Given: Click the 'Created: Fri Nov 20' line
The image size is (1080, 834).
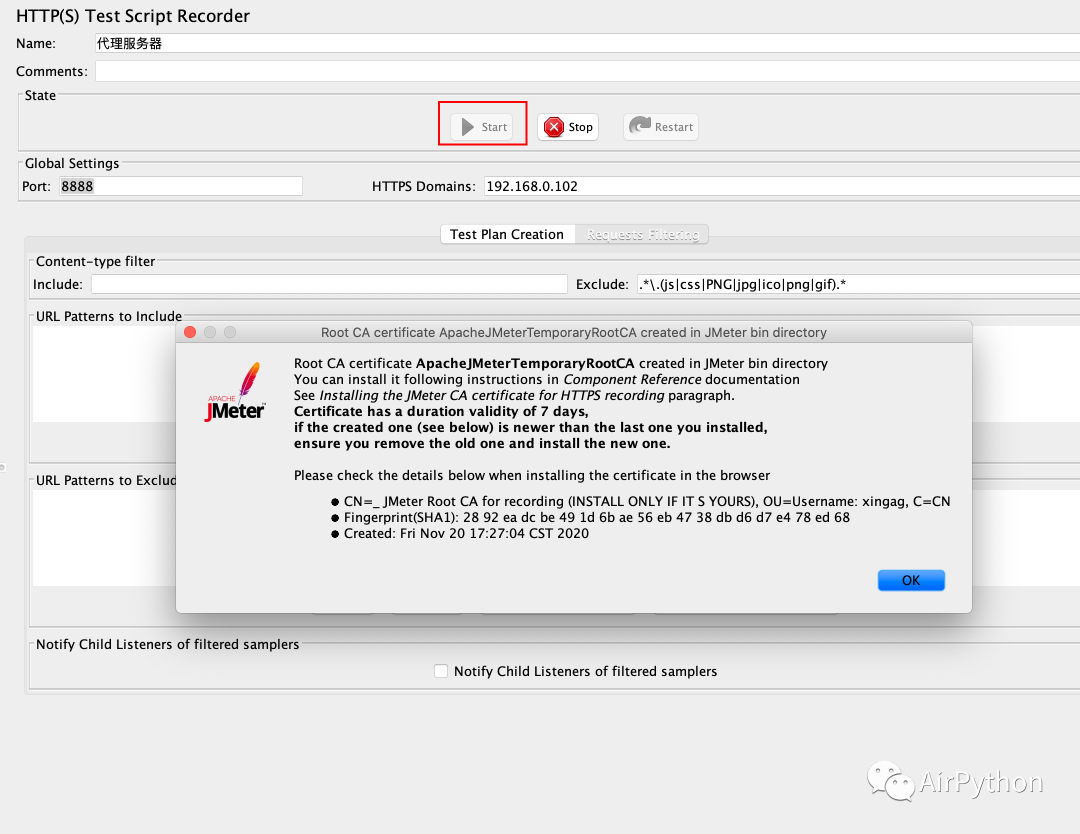Looking at the screenshot, I should 466,533.
